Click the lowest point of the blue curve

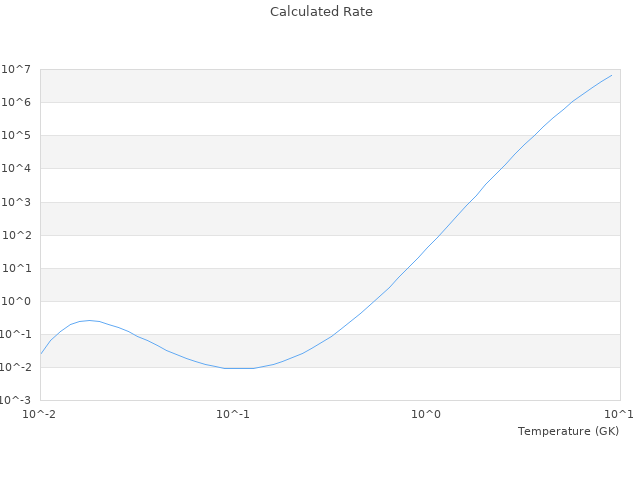click(x=240, y=368)
